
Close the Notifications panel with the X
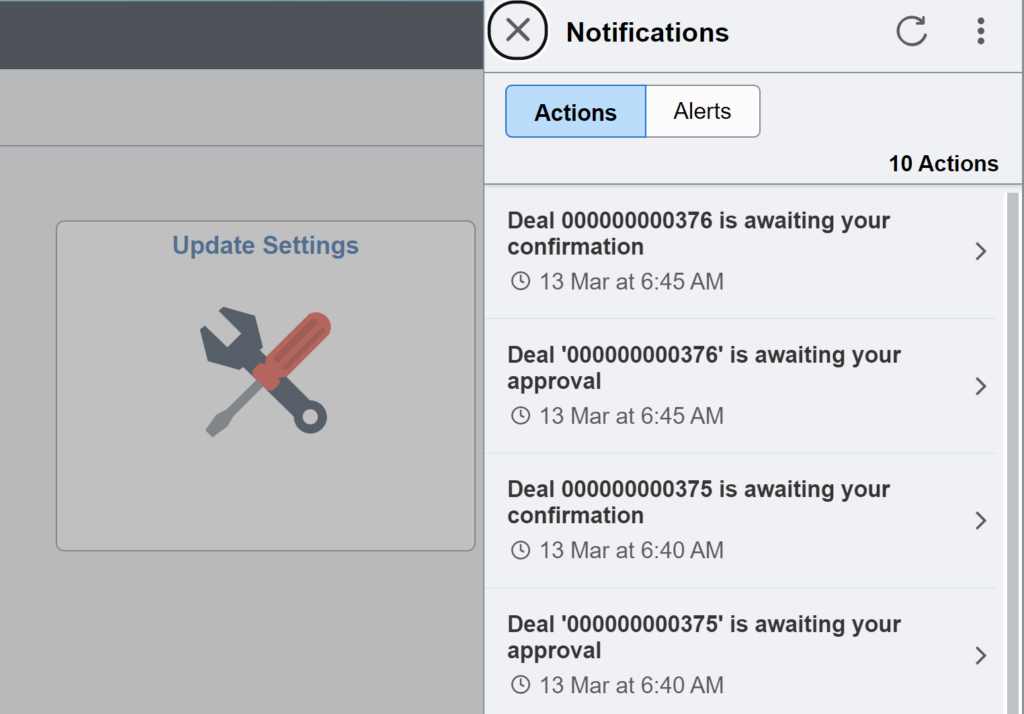coord(517,31)
